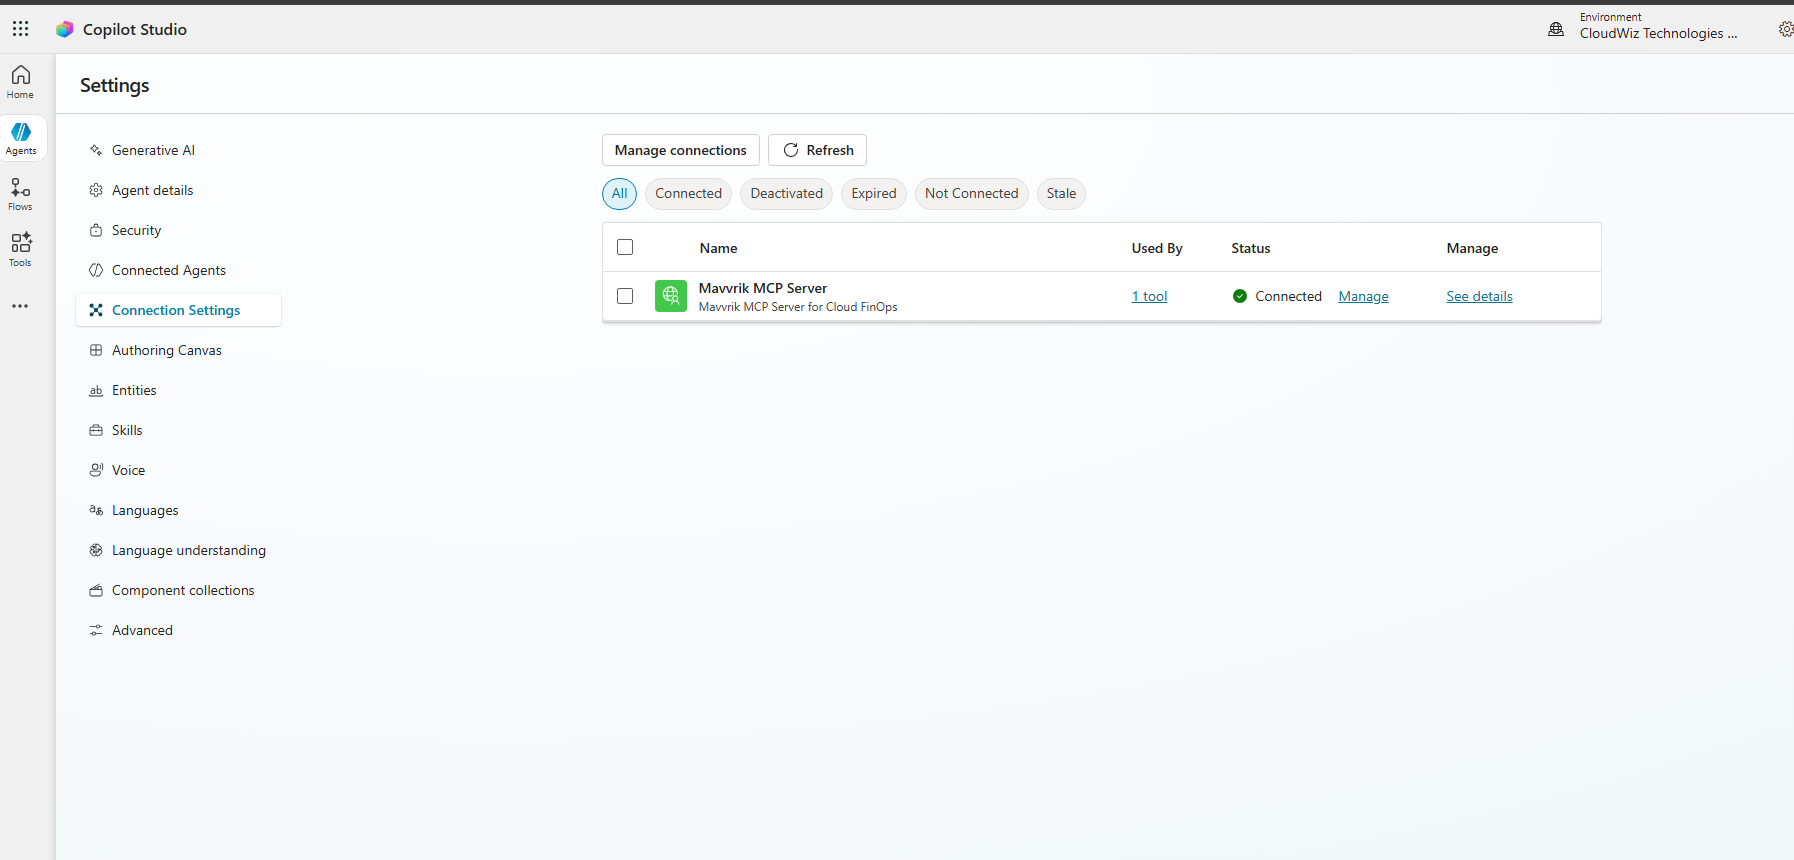Open Languages settings

coord(178,510)
